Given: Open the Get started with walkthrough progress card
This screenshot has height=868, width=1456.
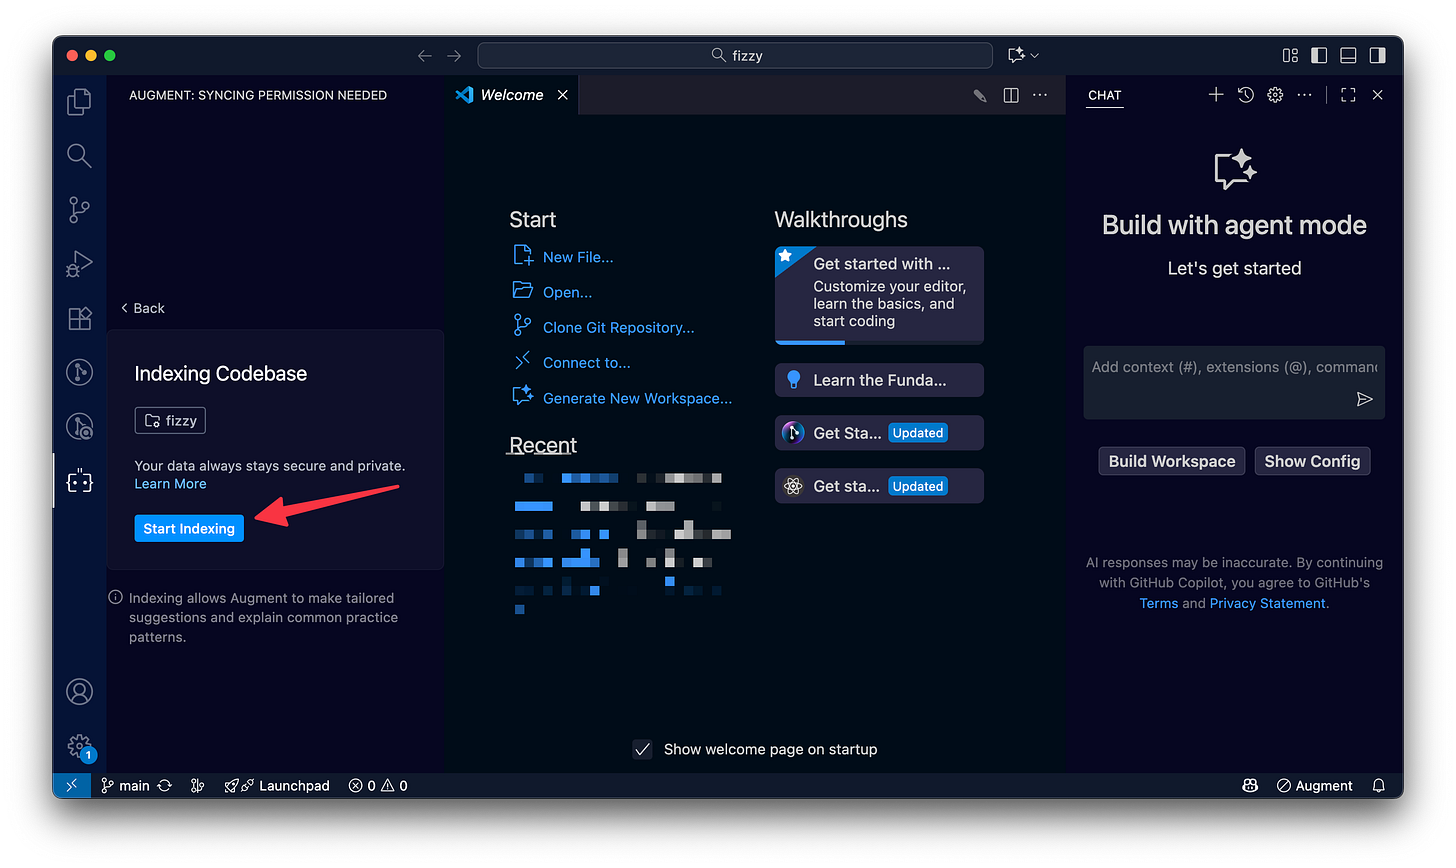Looking at the screenshot, I should click(x=878, y=294).
